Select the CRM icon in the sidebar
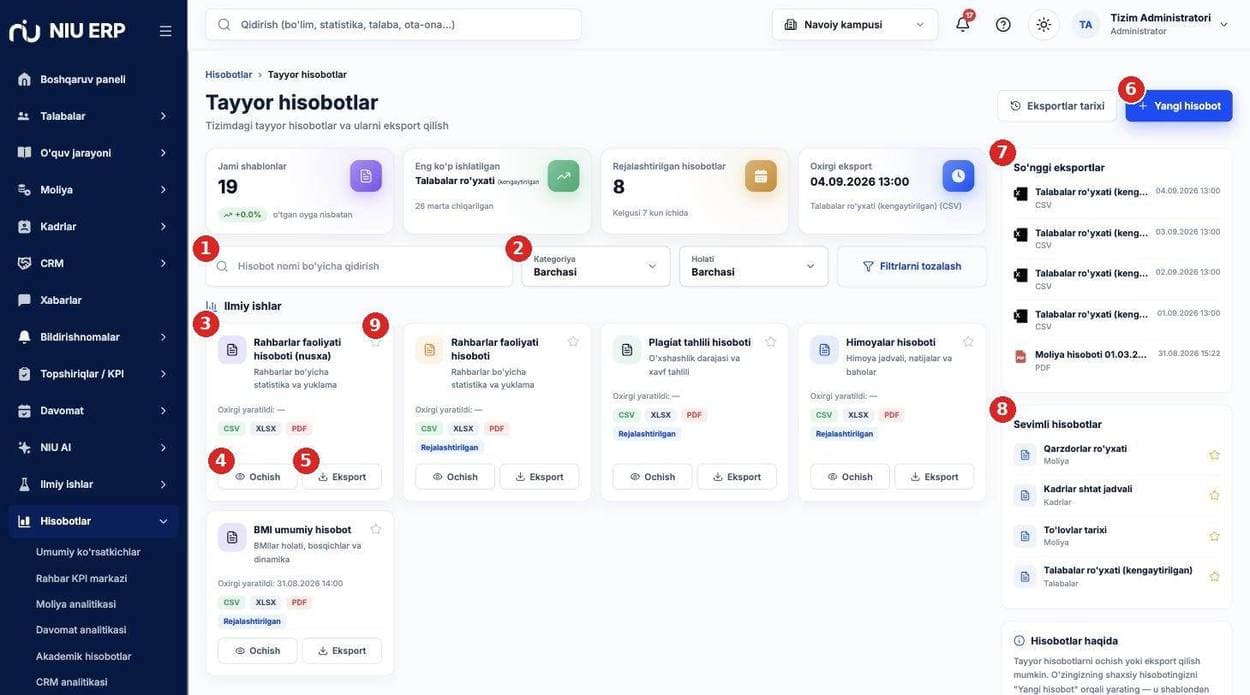The width and height of the screenshot is (1250, 695). [24, 263]
